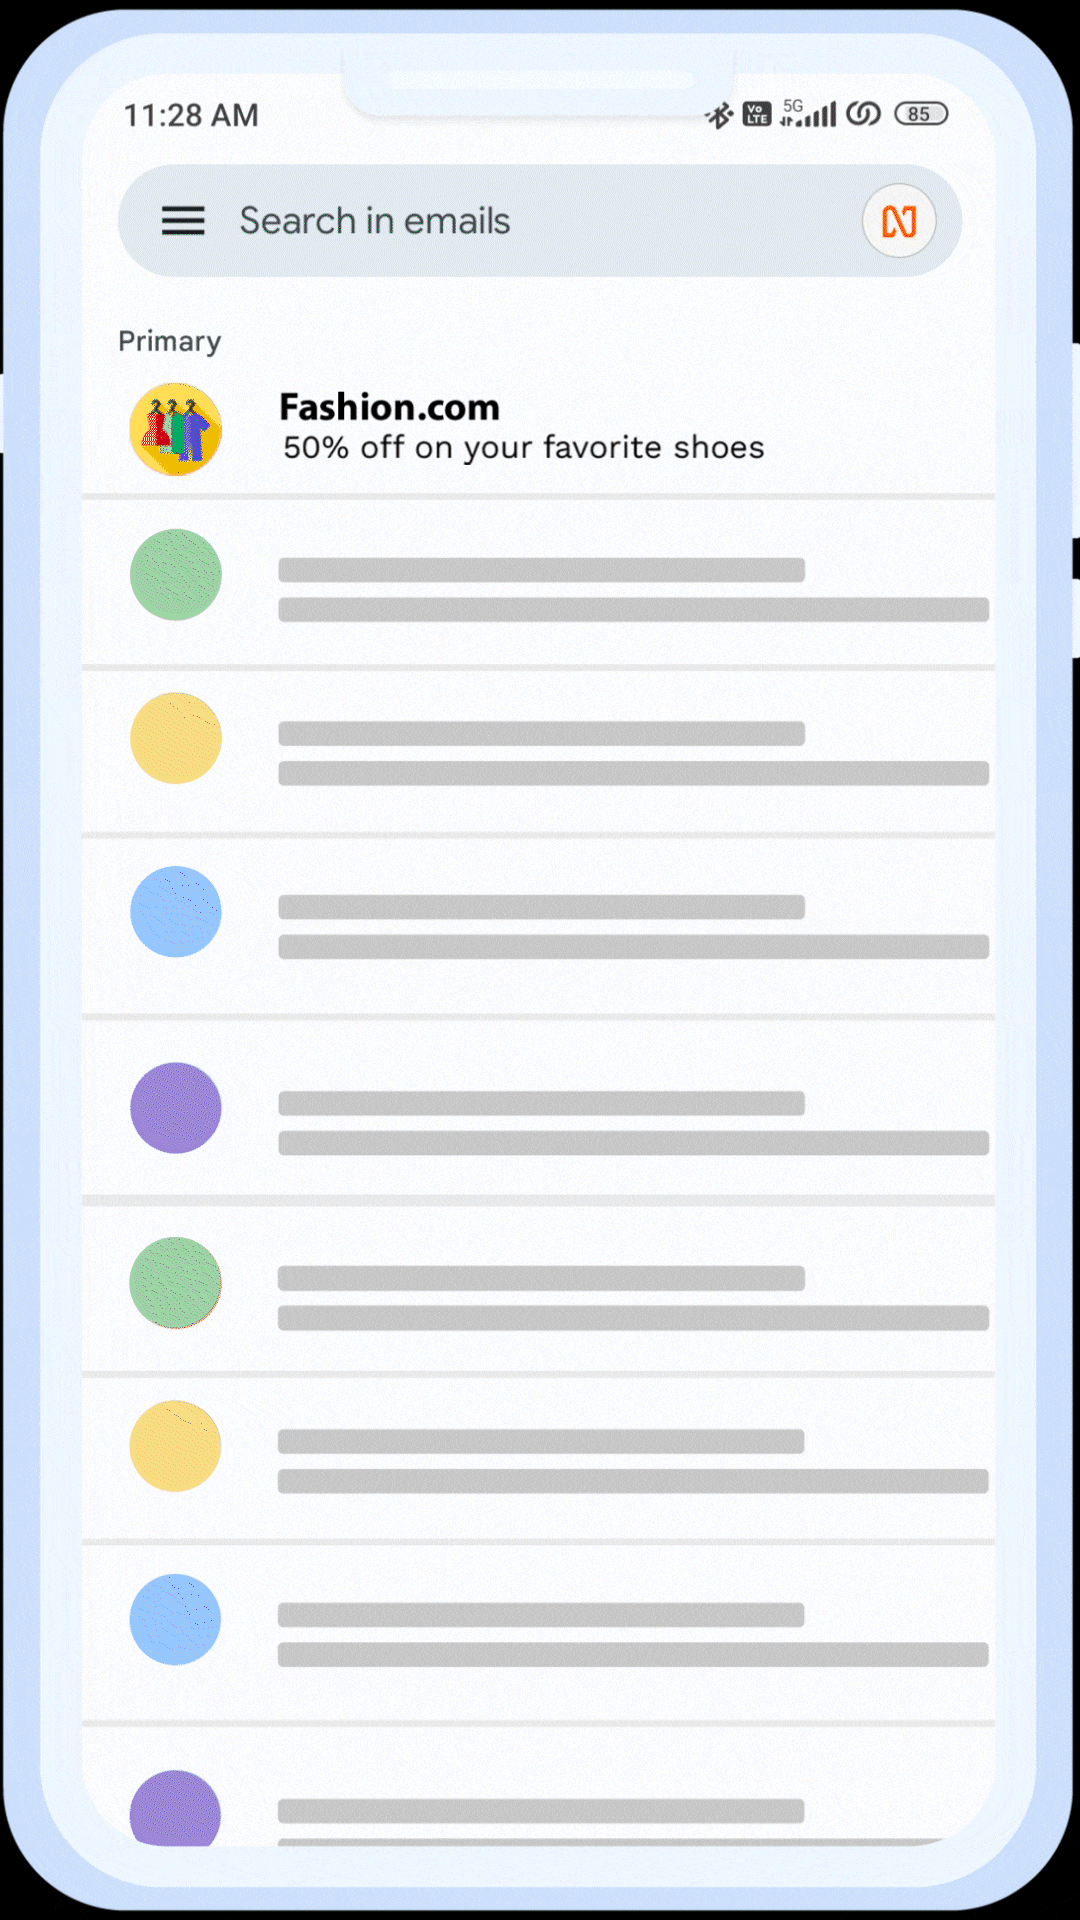Select the first yellow avatar circle

[x=176, y=738]
